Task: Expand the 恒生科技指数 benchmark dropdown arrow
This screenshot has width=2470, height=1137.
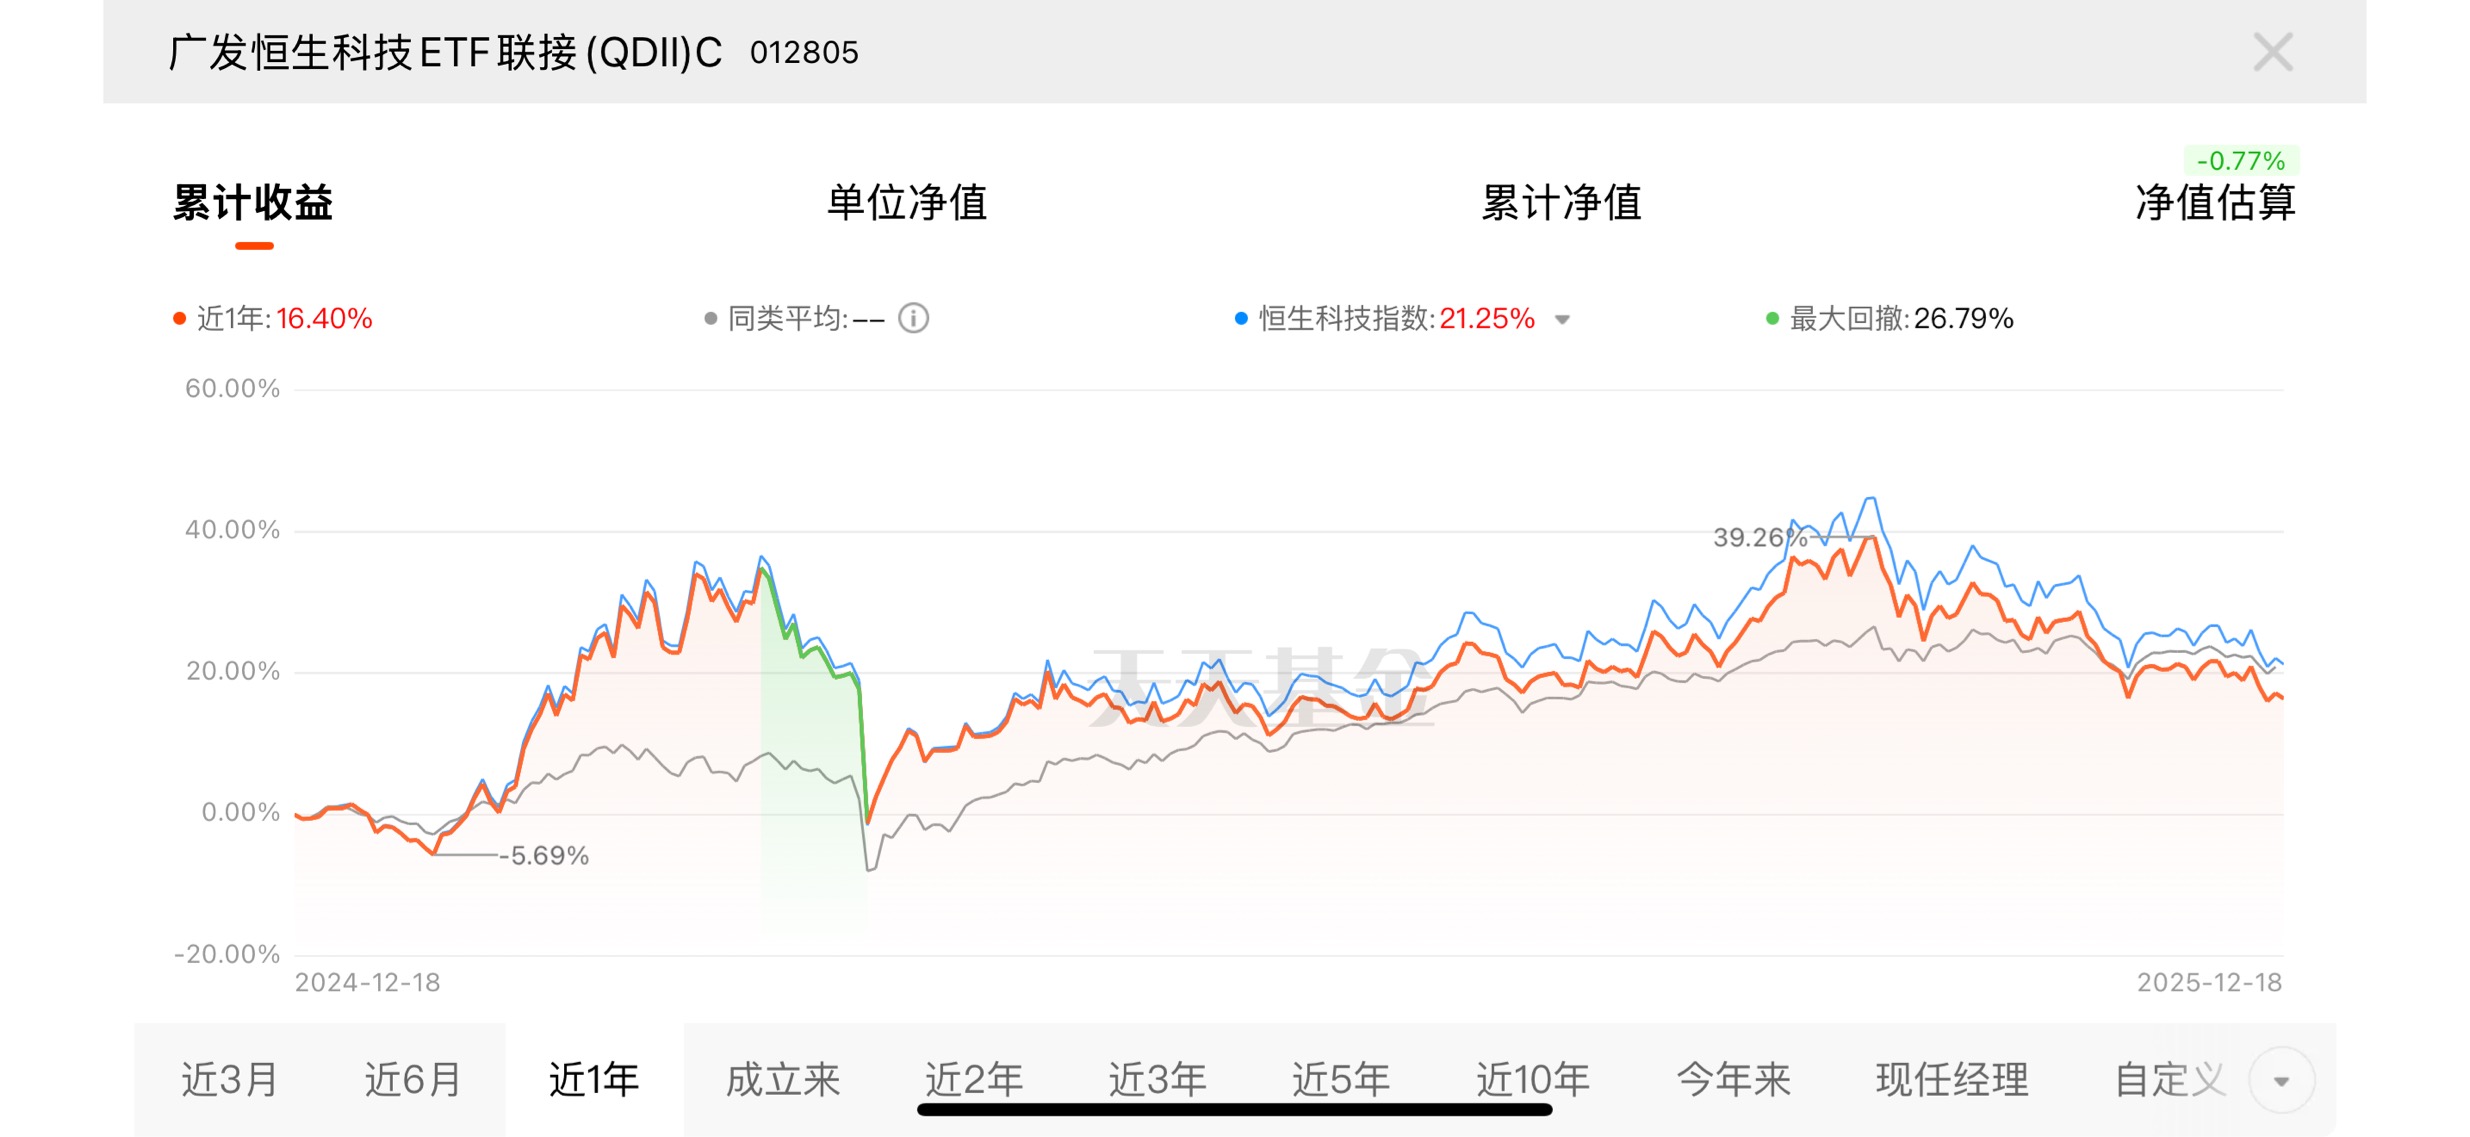Action: pyautogui.click(x=1562, y=320)
